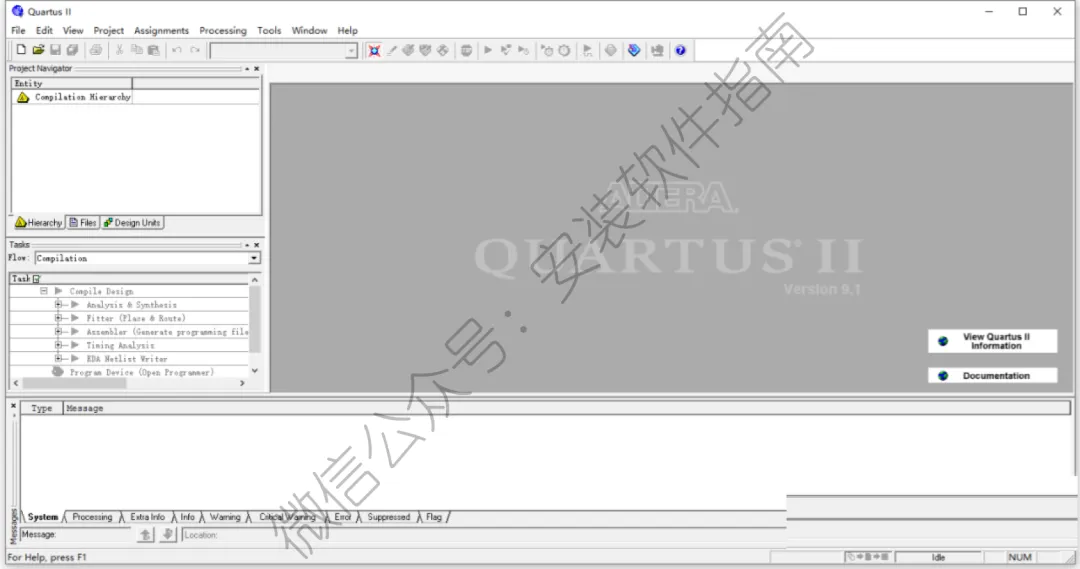
Task: Click the Copy toolbar icon
Action: point(136,50)
